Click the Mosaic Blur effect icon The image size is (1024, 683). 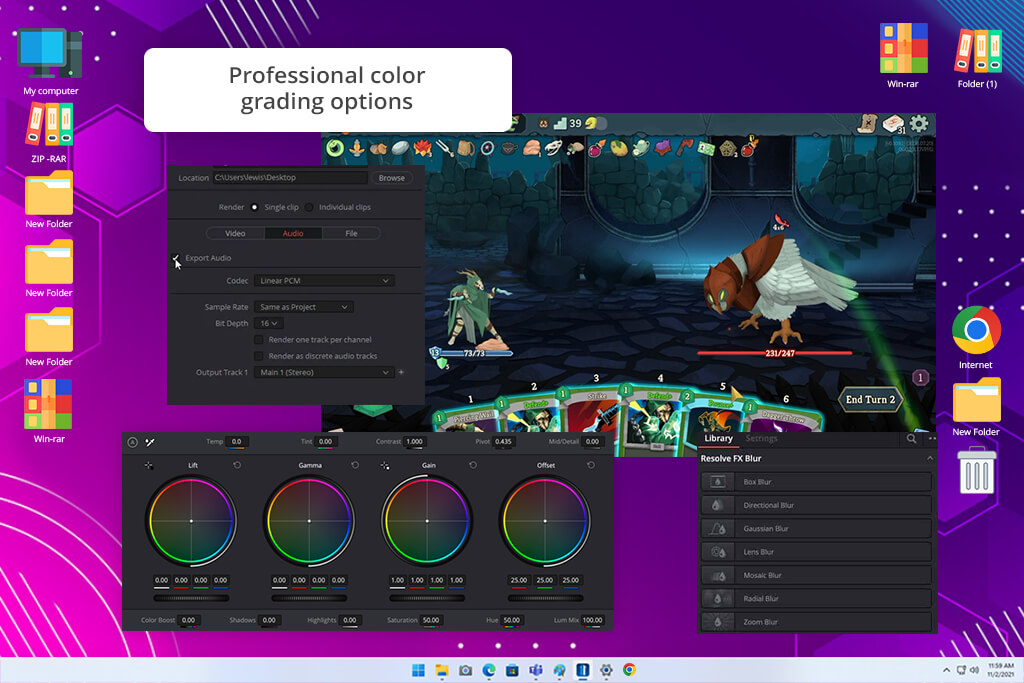coord(718,575)
